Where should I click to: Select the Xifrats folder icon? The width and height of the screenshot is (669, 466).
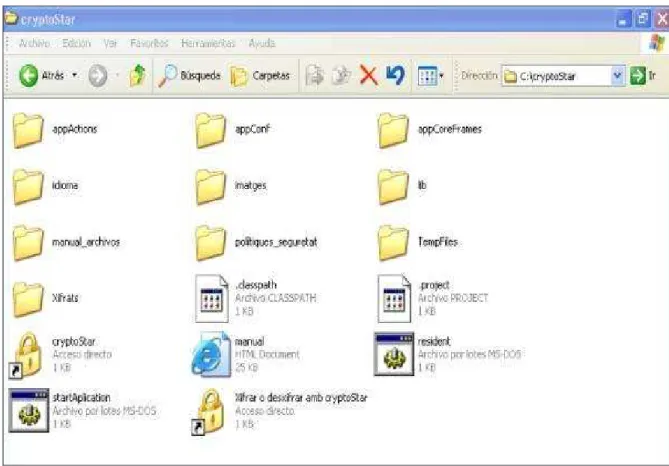[x=28, y=299]
